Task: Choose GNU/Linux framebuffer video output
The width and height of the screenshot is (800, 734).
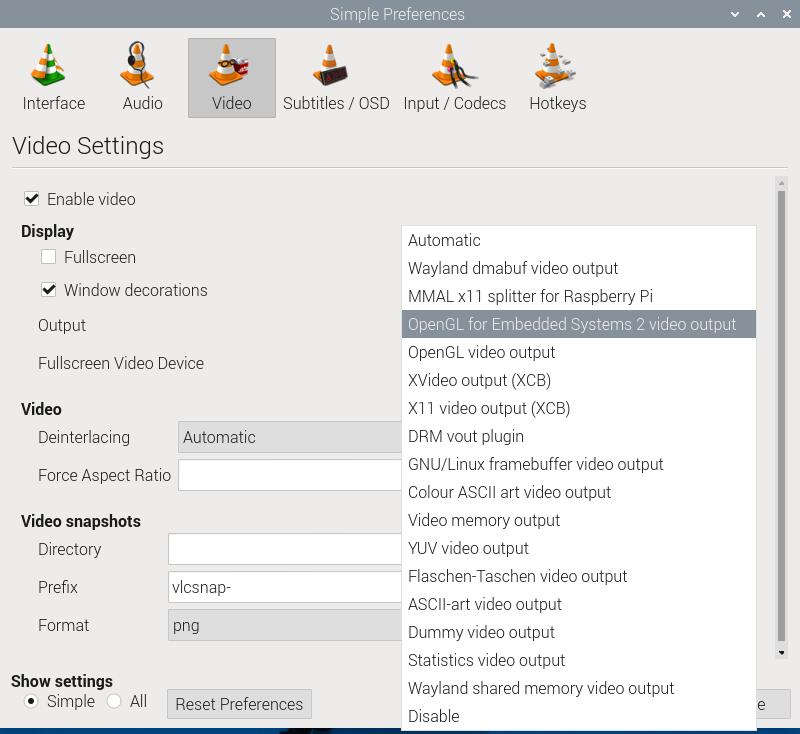Action: tap(579, 465)
